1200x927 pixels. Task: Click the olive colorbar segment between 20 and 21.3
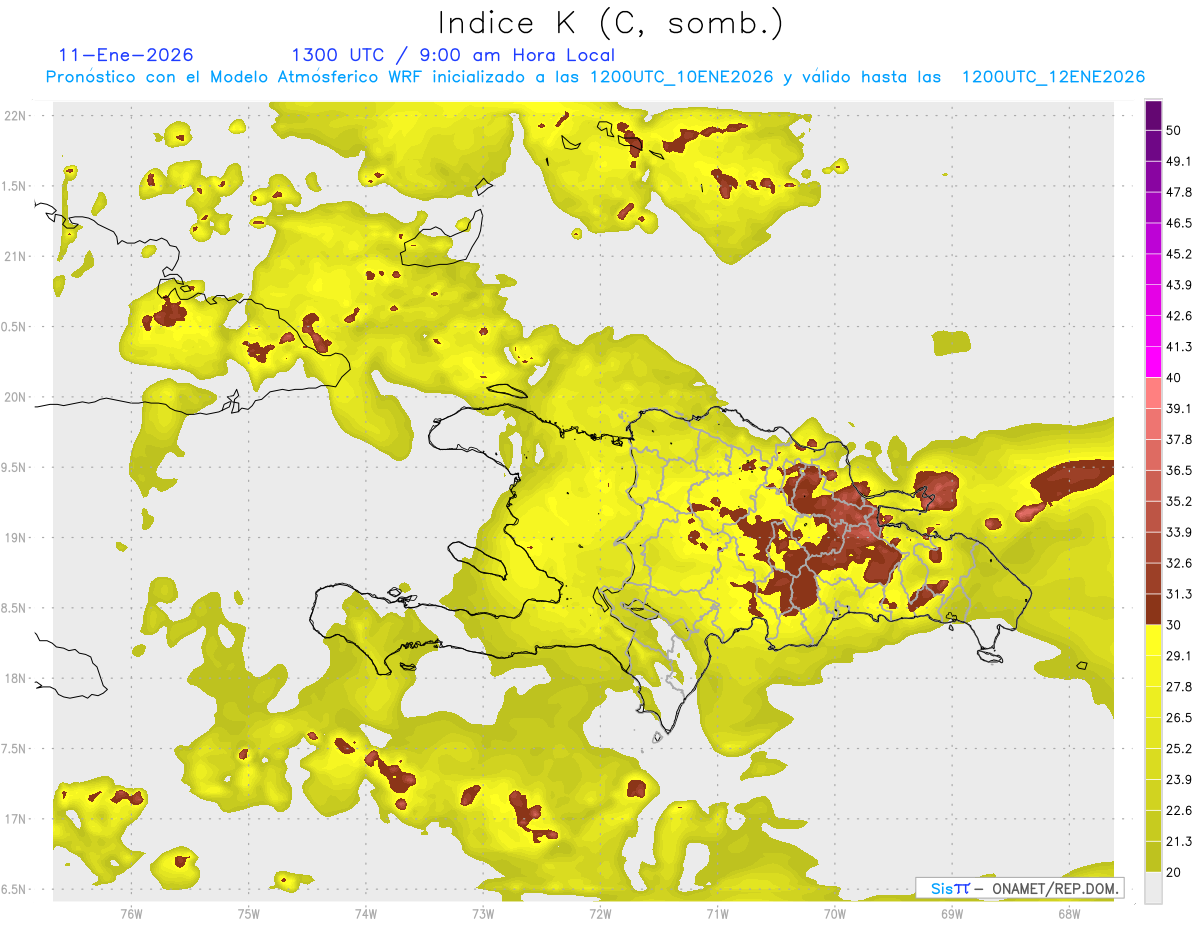(1153, 858)
